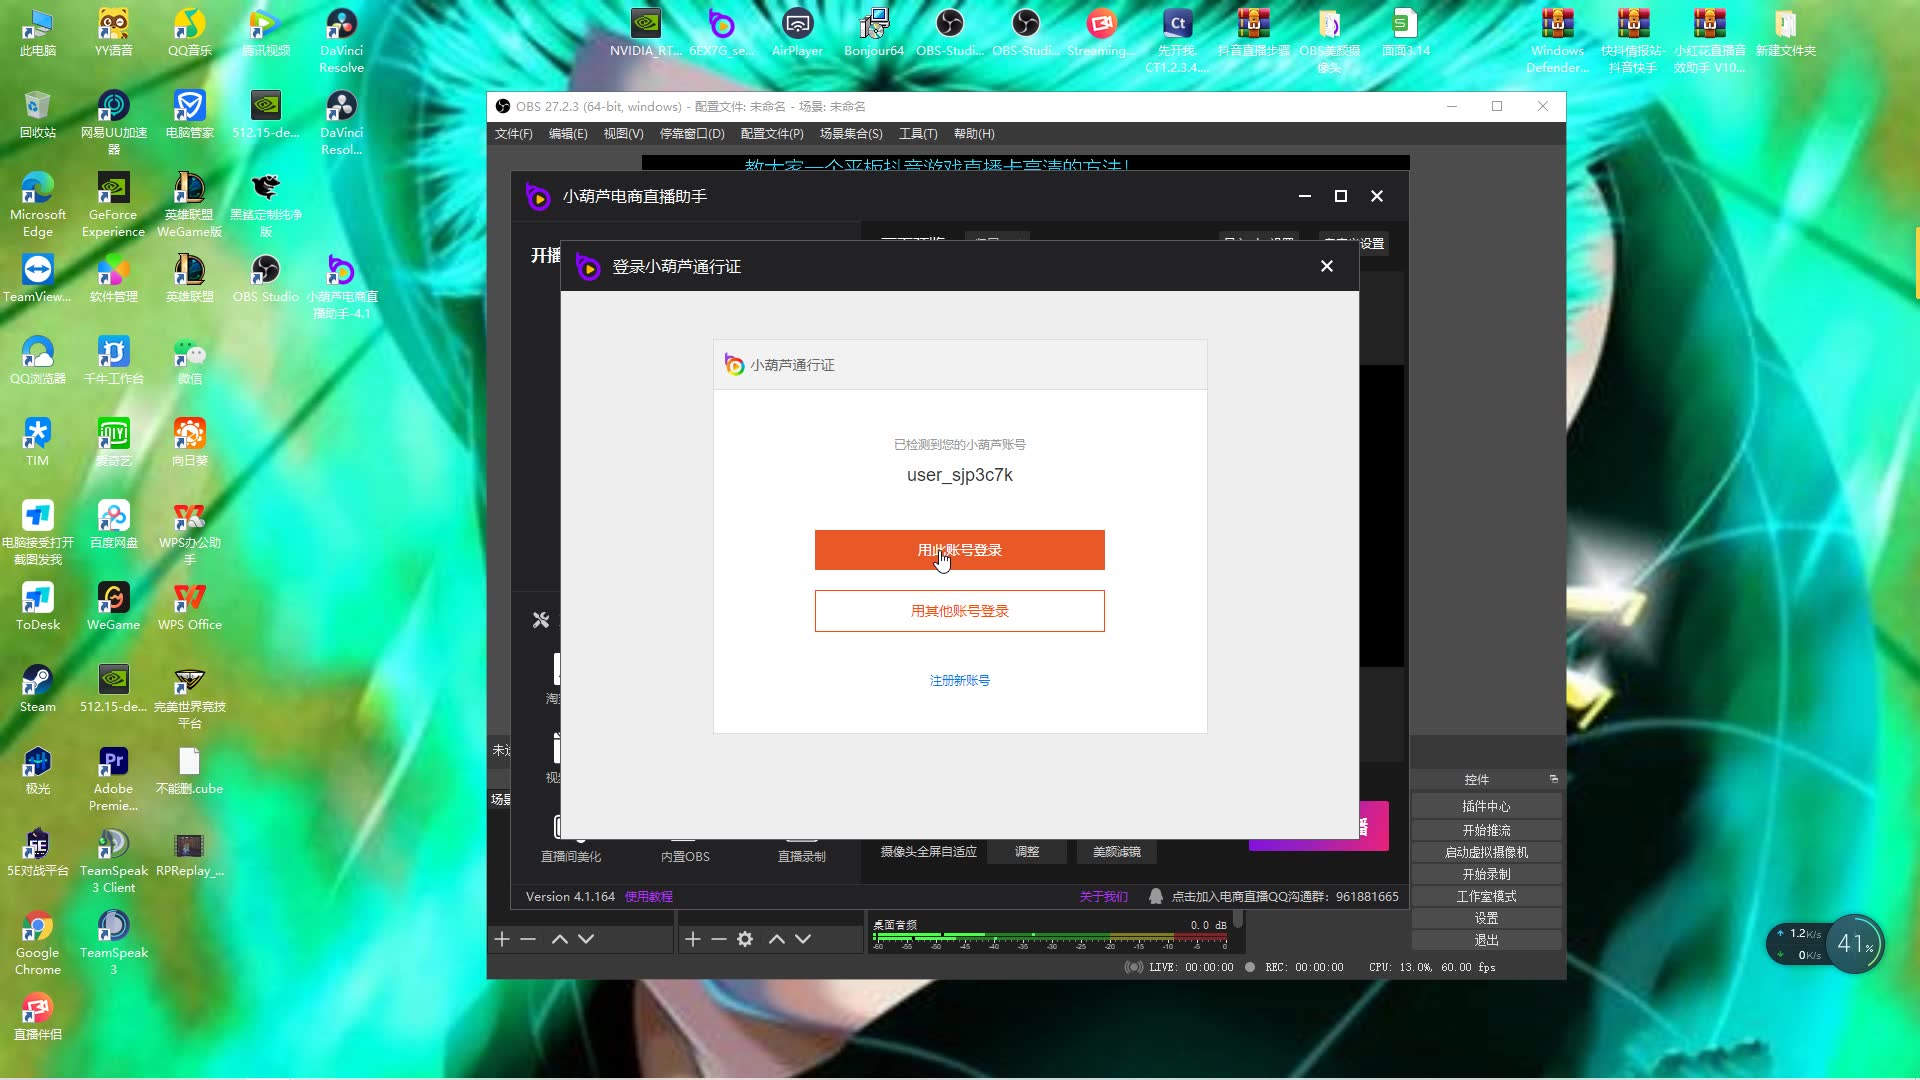Open the OBS 停靠窗口(D) menu
The height and width of the screenshot is (1080, 1920).
692,133
